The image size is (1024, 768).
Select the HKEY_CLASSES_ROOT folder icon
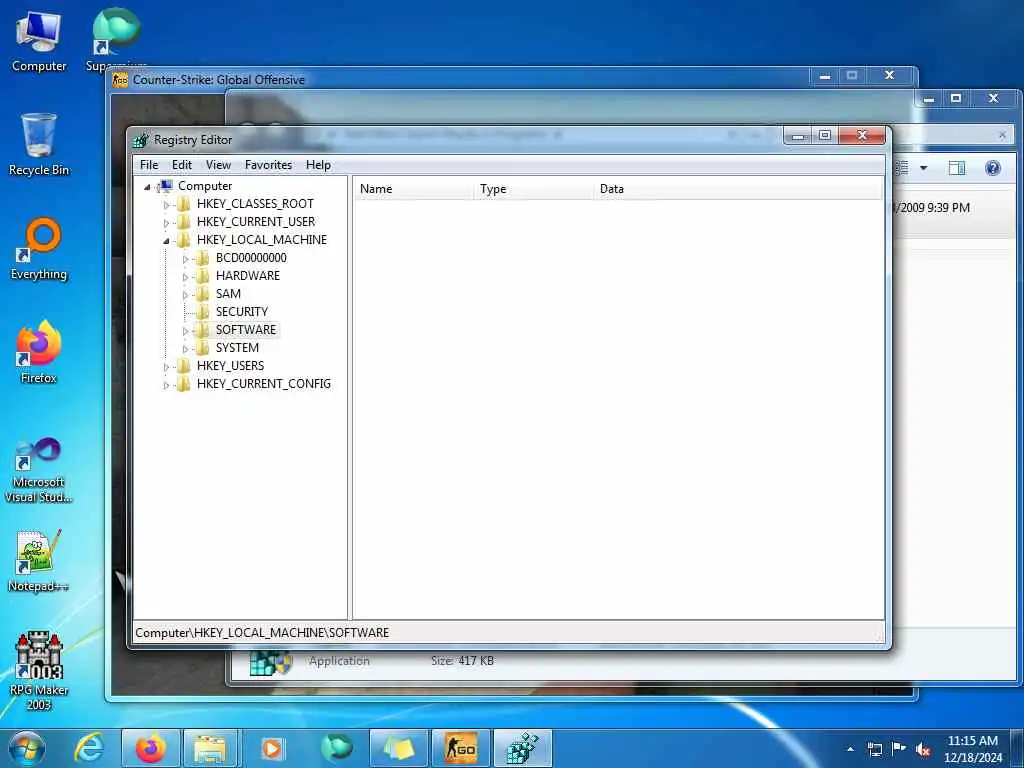coord(184,204)
